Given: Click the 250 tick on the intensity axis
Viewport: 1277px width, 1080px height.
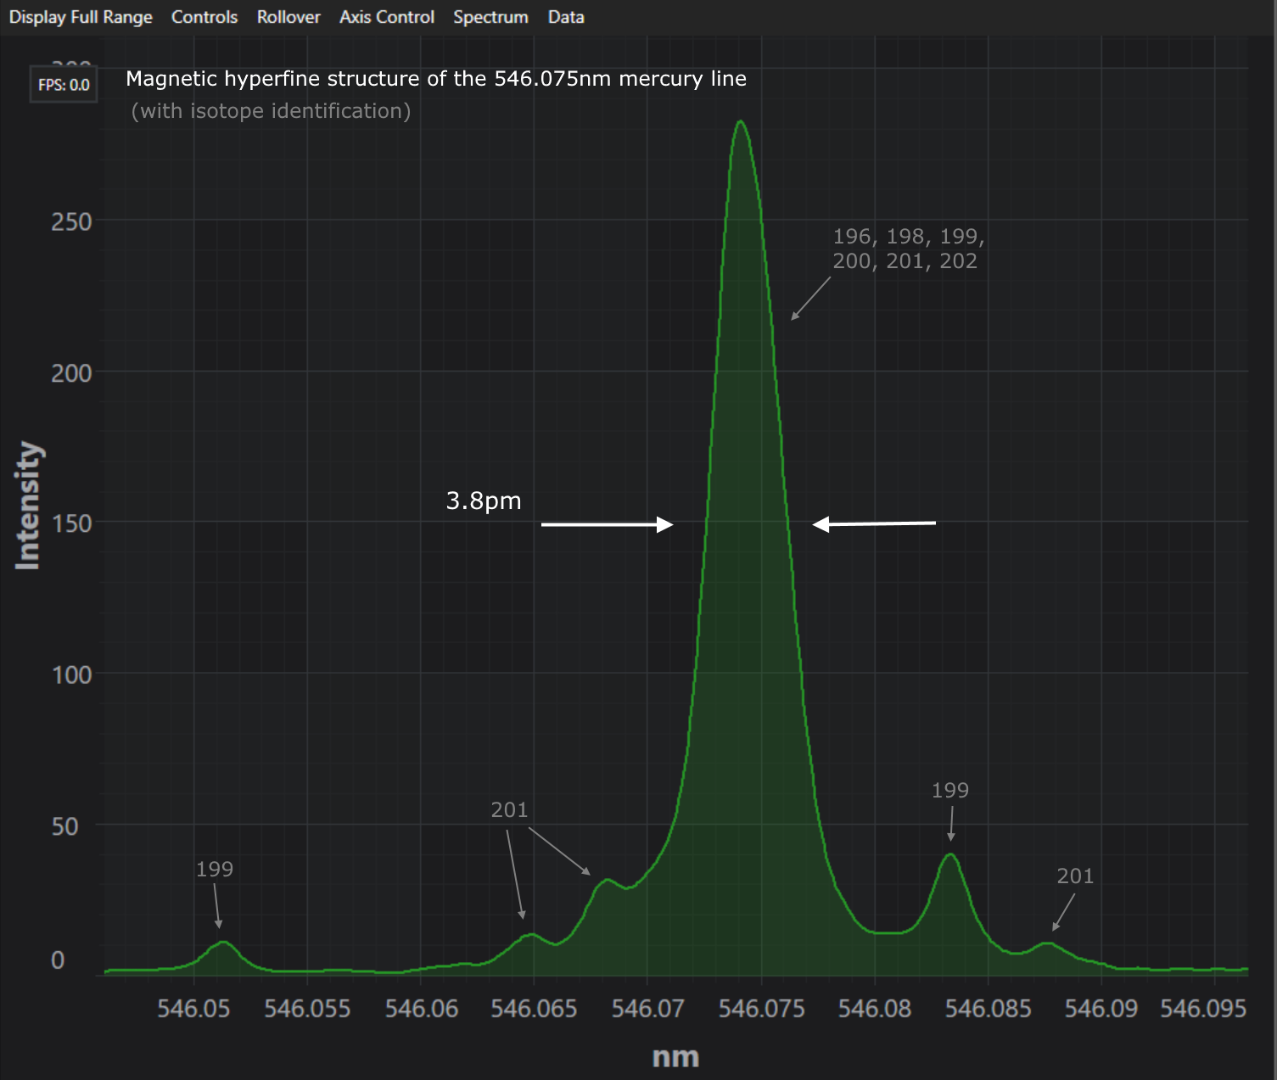Looking at the screenshot, I should coord(71,222).
